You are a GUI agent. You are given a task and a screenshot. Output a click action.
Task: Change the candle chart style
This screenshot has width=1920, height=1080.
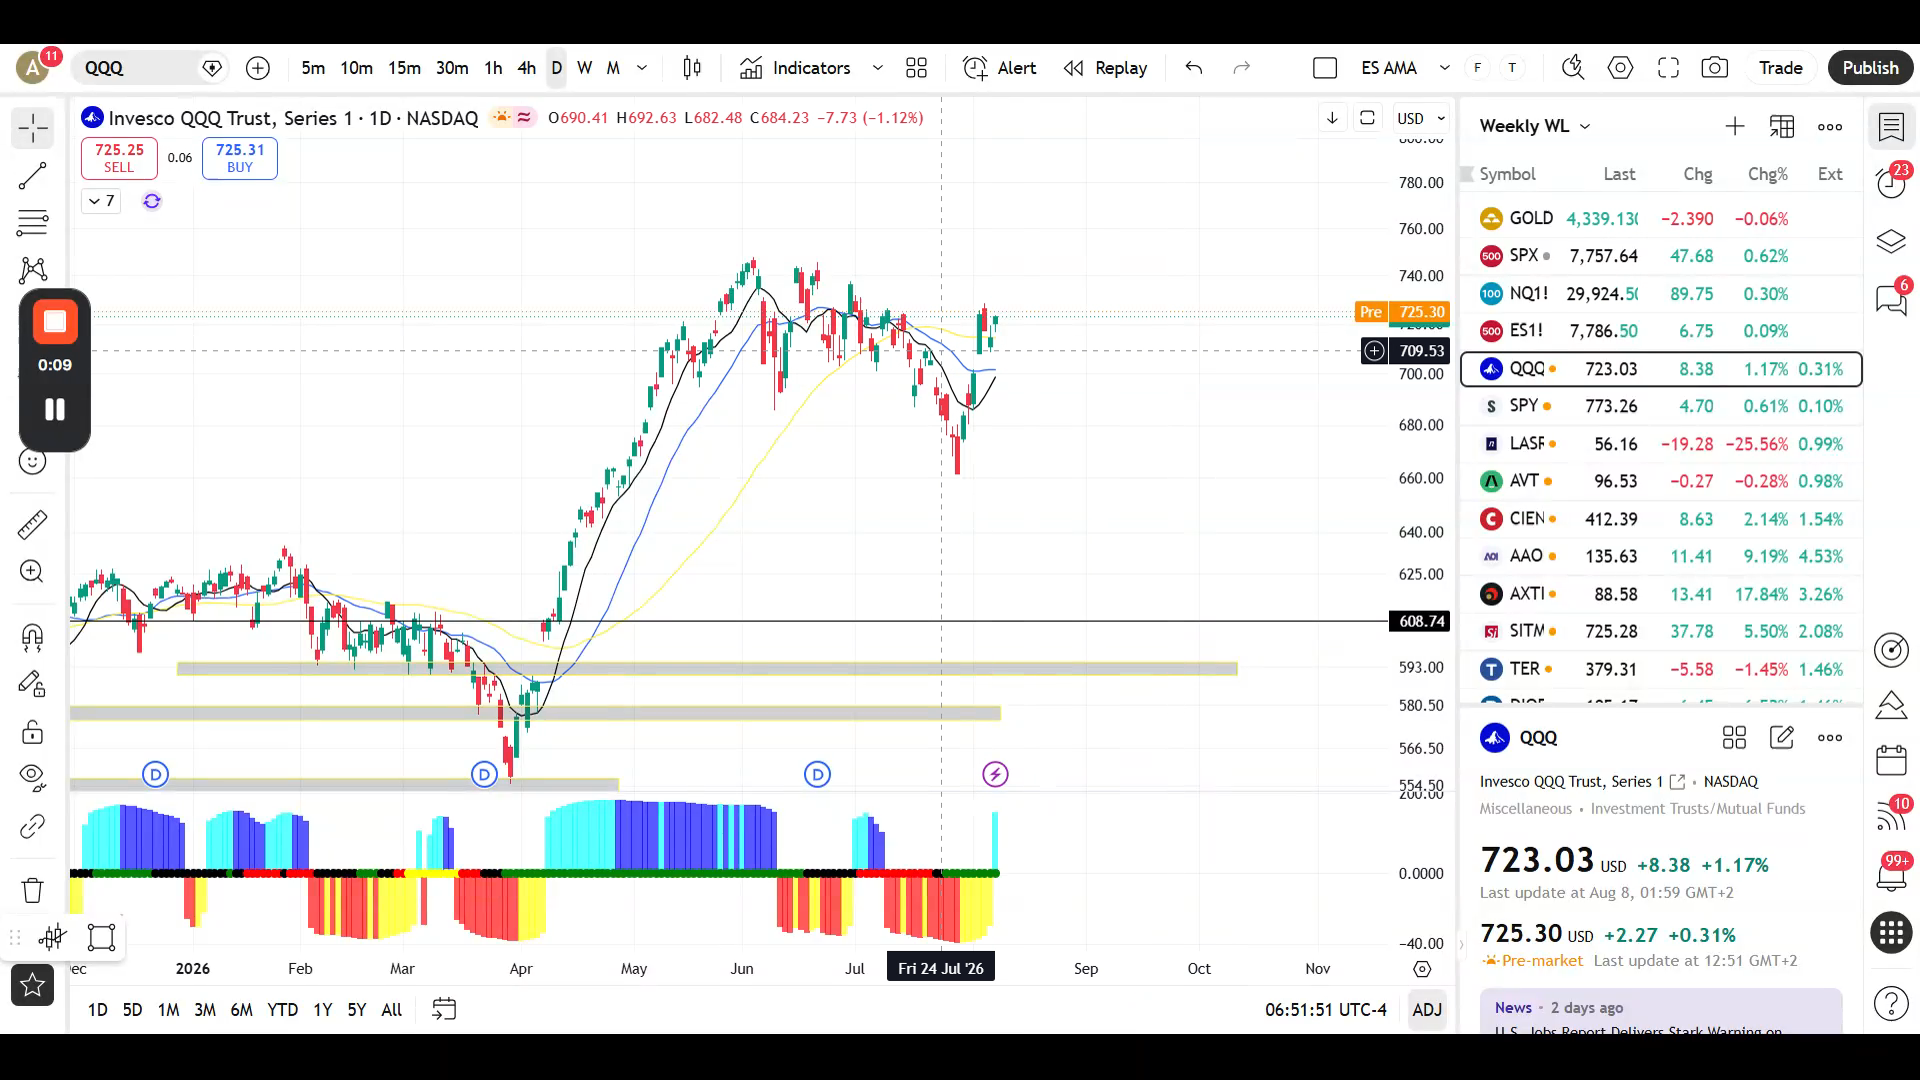[x=692, y=68]
